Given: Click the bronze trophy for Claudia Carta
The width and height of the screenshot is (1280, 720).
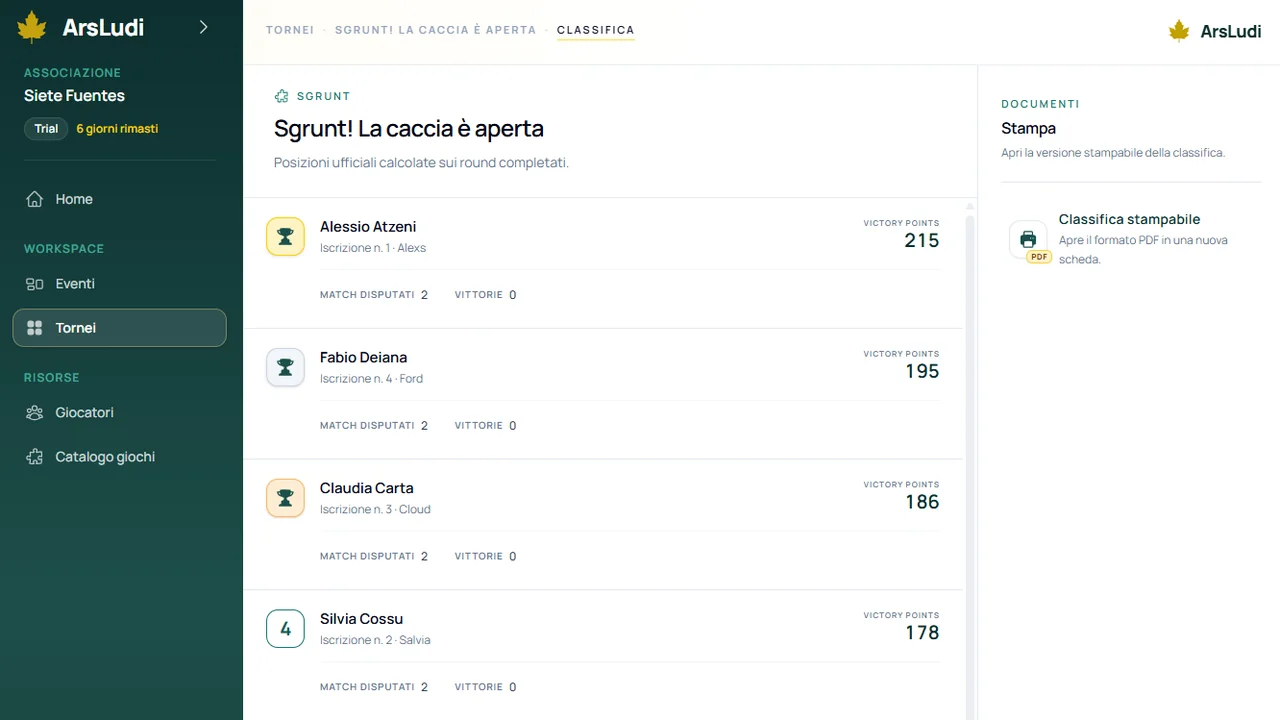Looking at the screenshot, I should coord(285,498).
